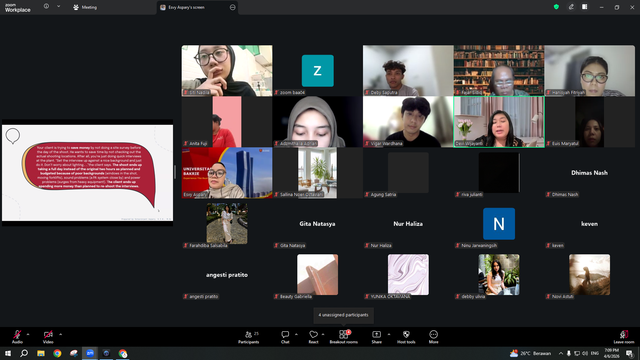
Task: Select Esvy Aspary's video tile
Action: tap(227, 173)
